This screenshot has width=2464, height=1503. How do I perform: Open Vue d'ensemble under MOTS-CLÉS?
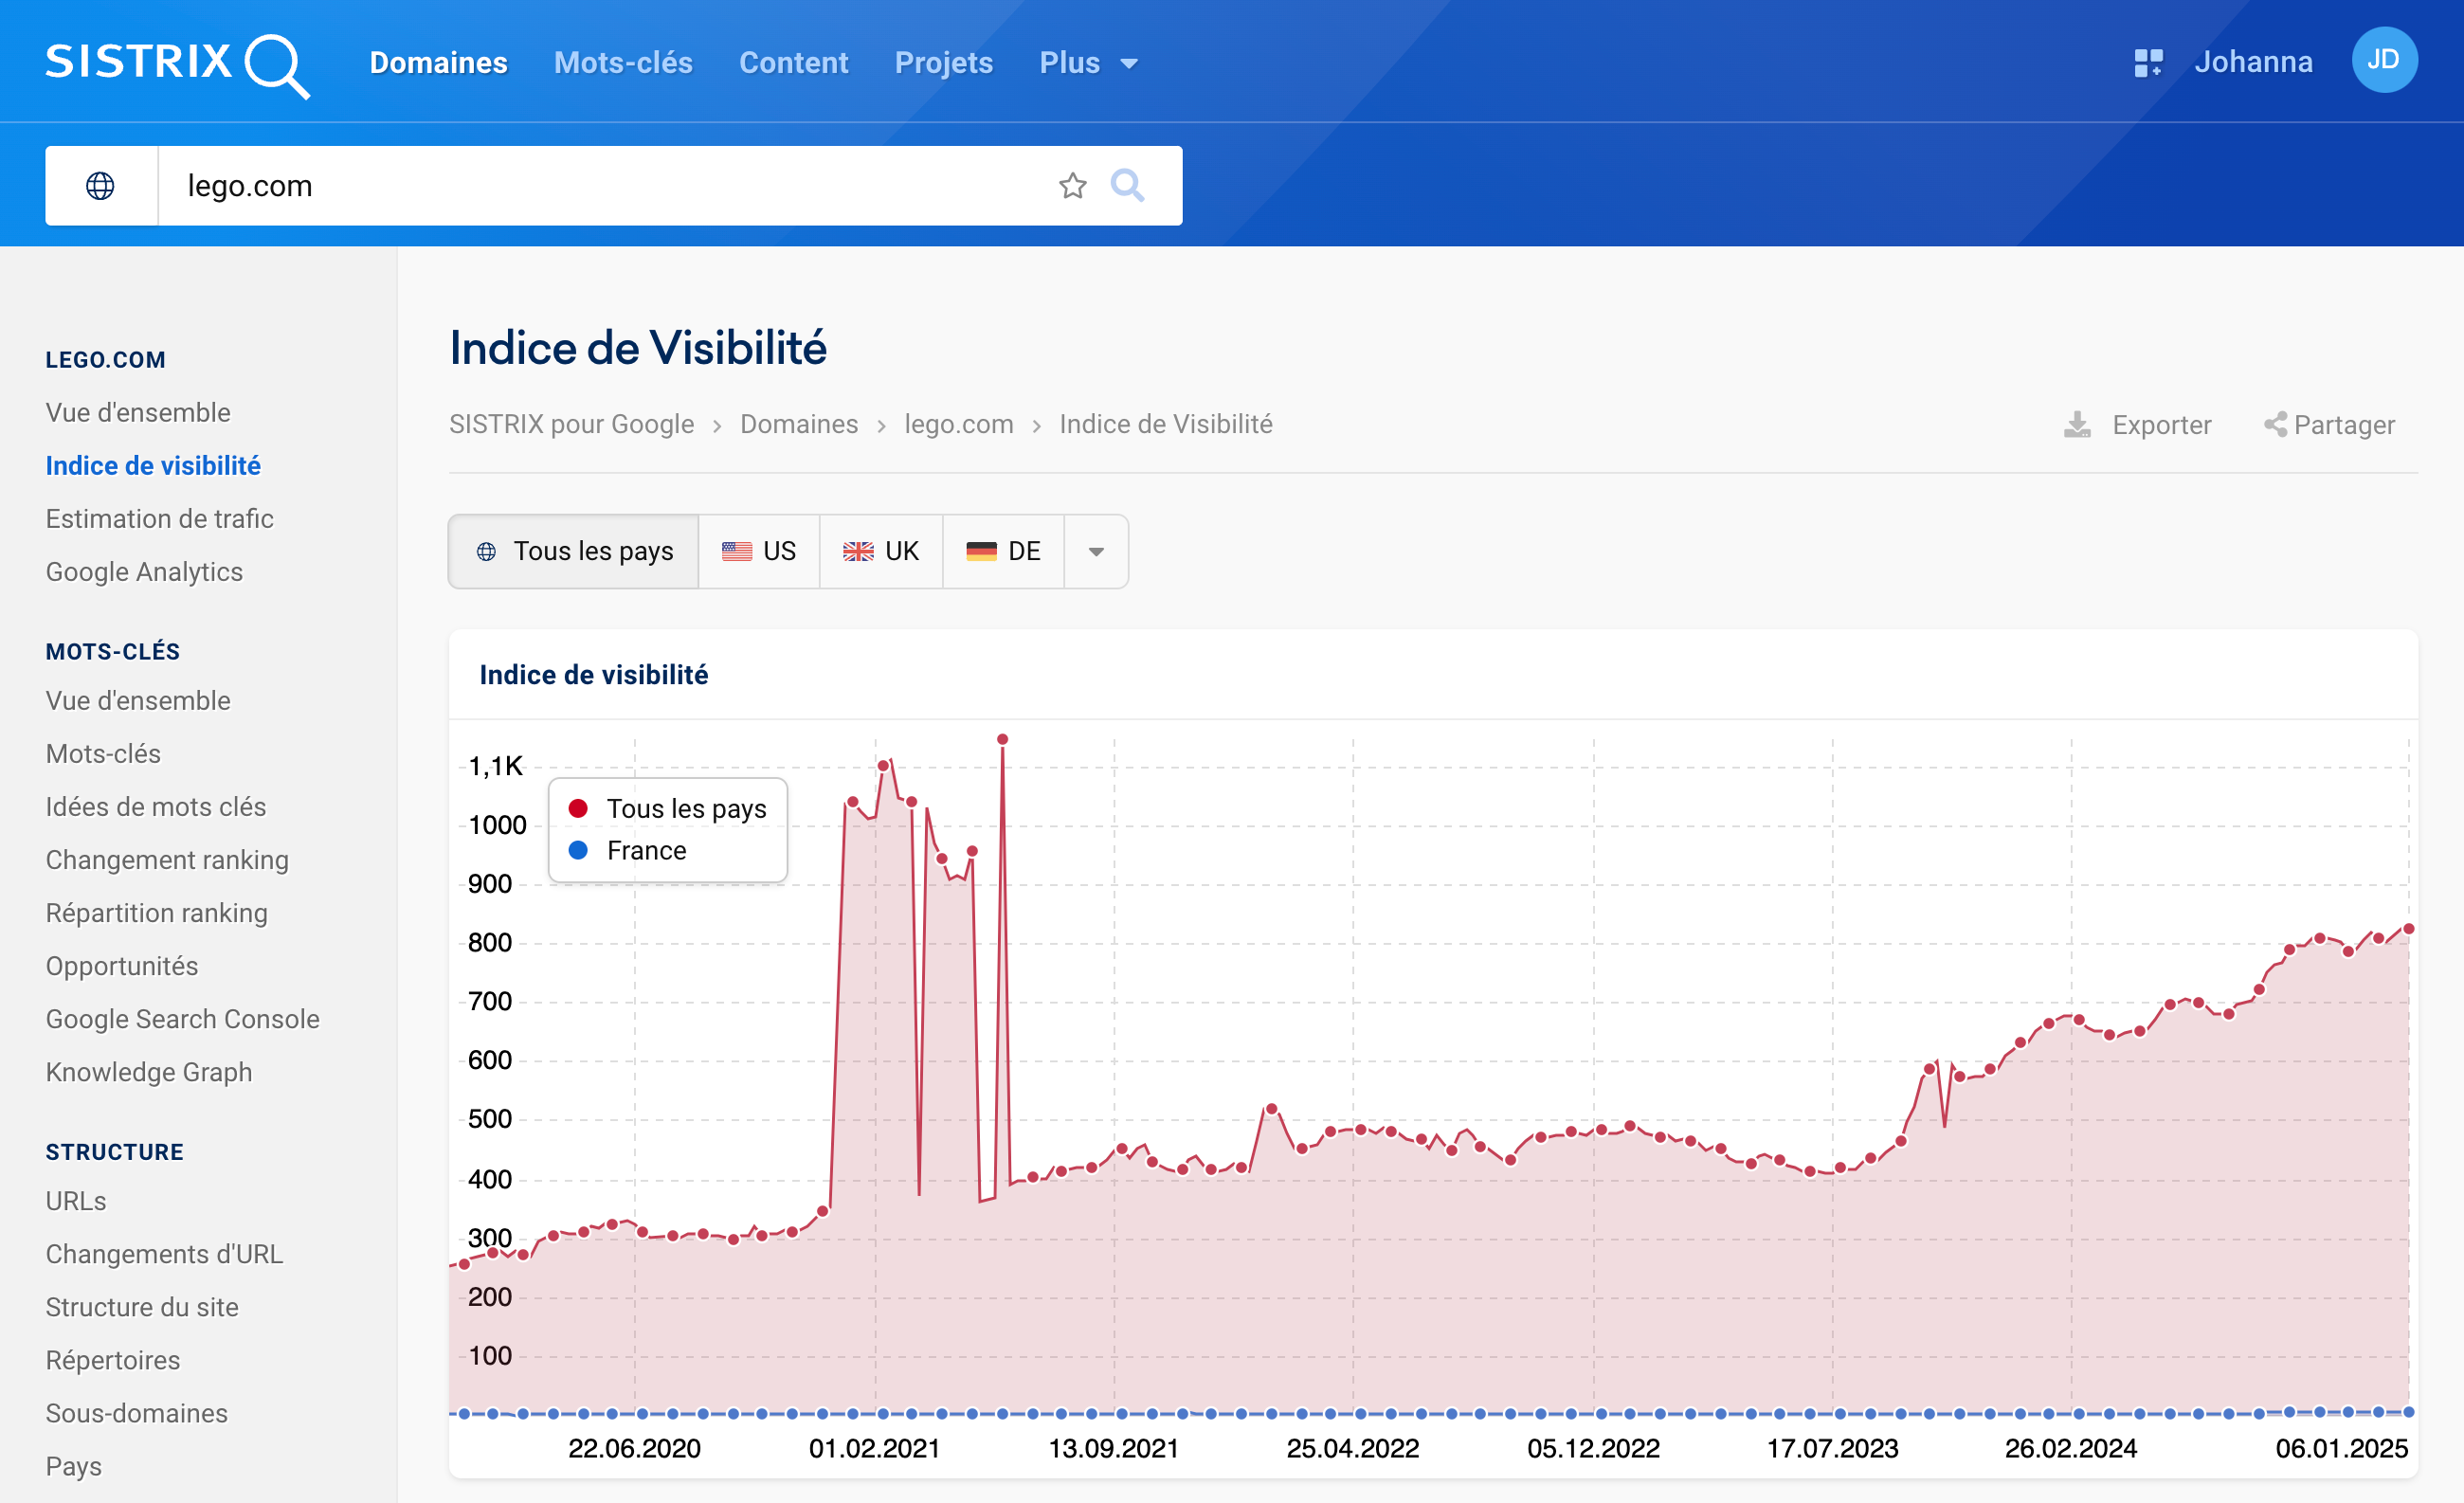[138, 701]
